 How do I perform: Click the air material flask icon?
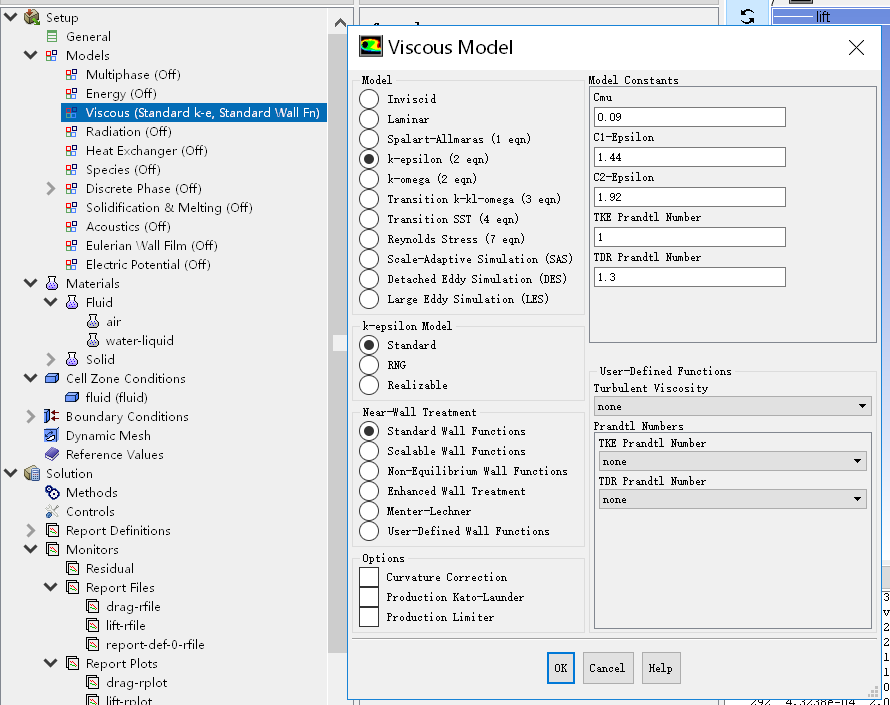tap(93, 321)
